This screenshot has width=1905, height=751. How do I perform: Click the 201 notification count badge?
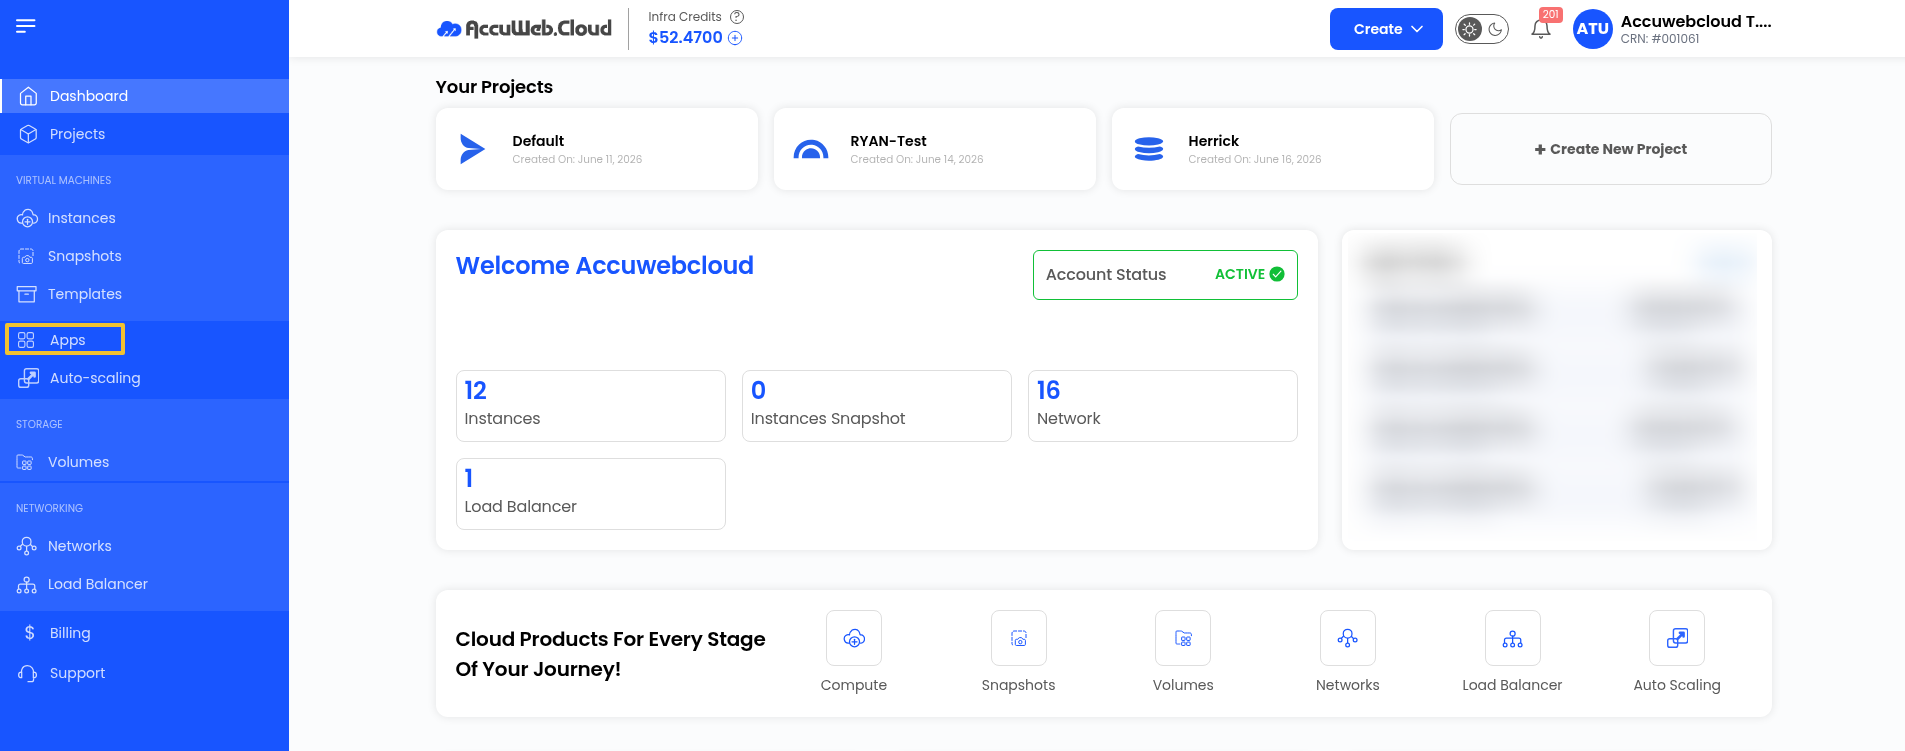(1551, 15)
